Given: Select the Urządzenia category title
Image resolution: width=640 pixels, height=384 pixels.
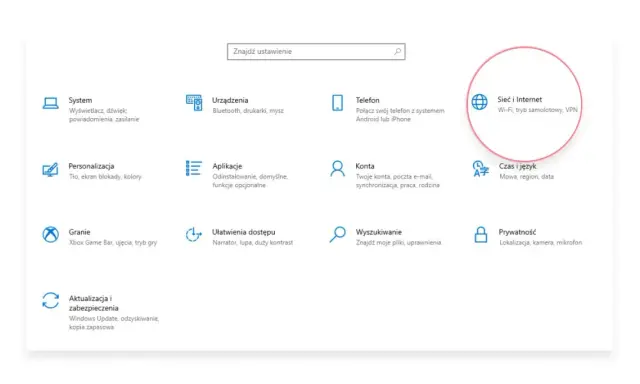Looking at the screenshot, I should click(x=230, y=100).
